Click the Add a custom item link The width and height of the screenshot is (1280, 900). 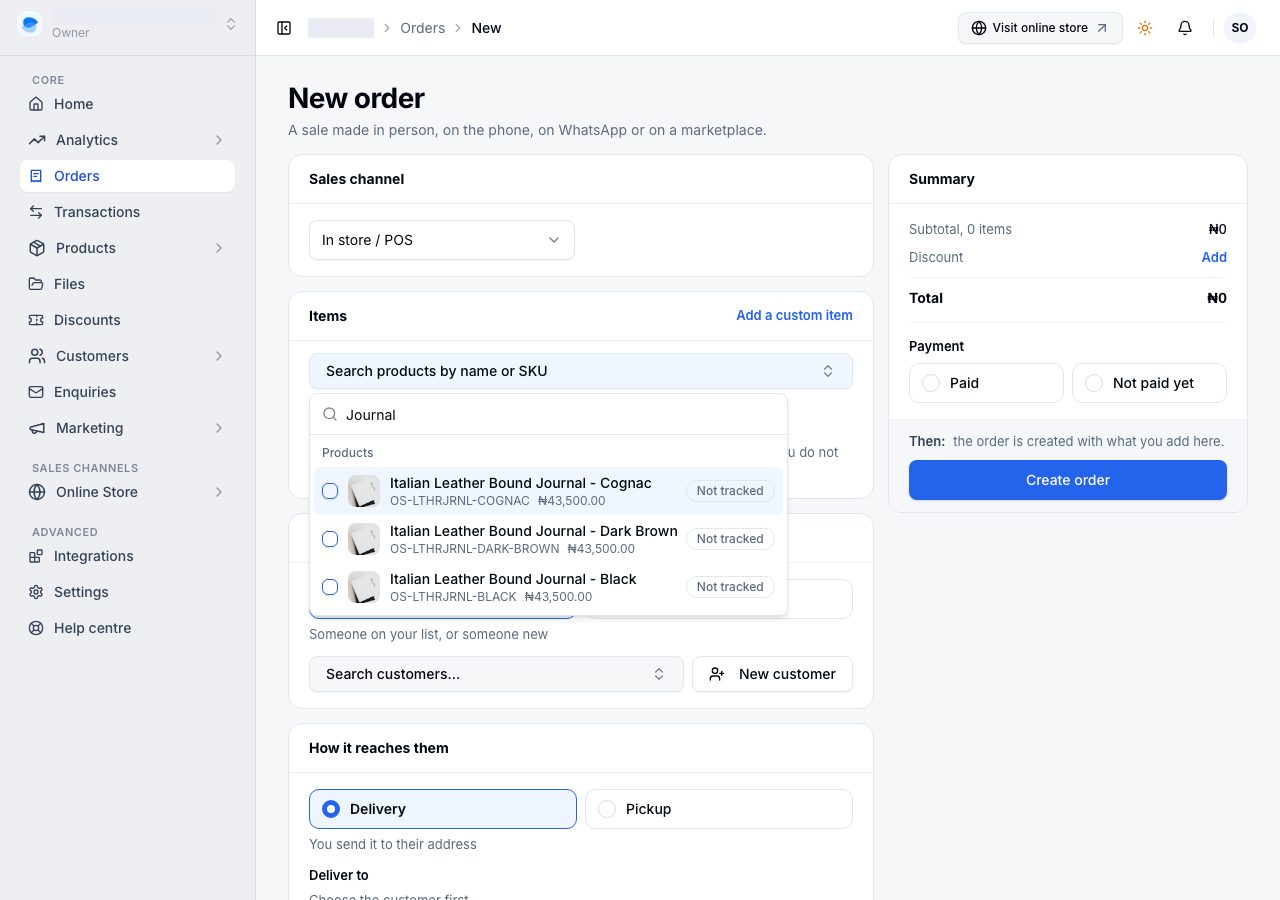click(x=794, y=315)
